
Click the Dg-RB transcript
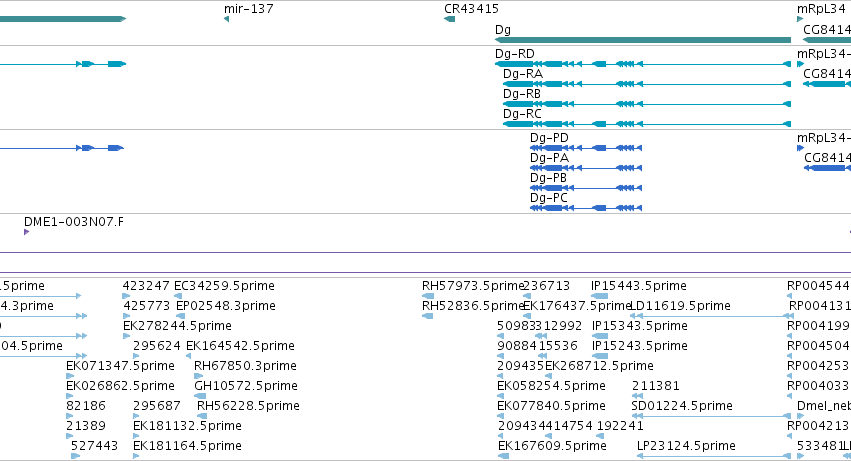[x=647, y=104]
